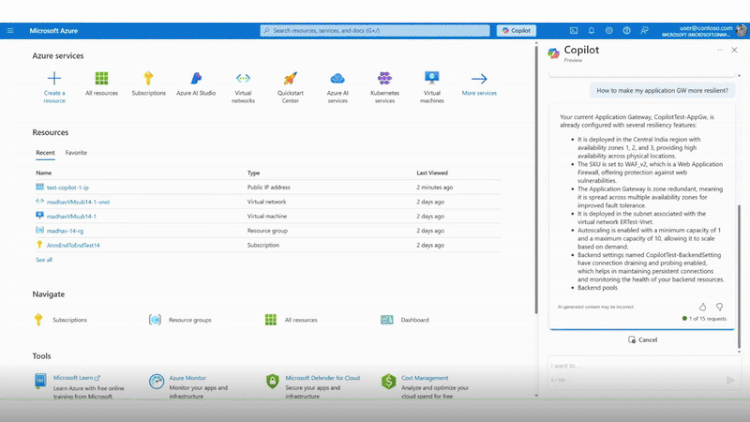
Task: Open Azure Monitor tool icon
Action: [x=156, y=381]
